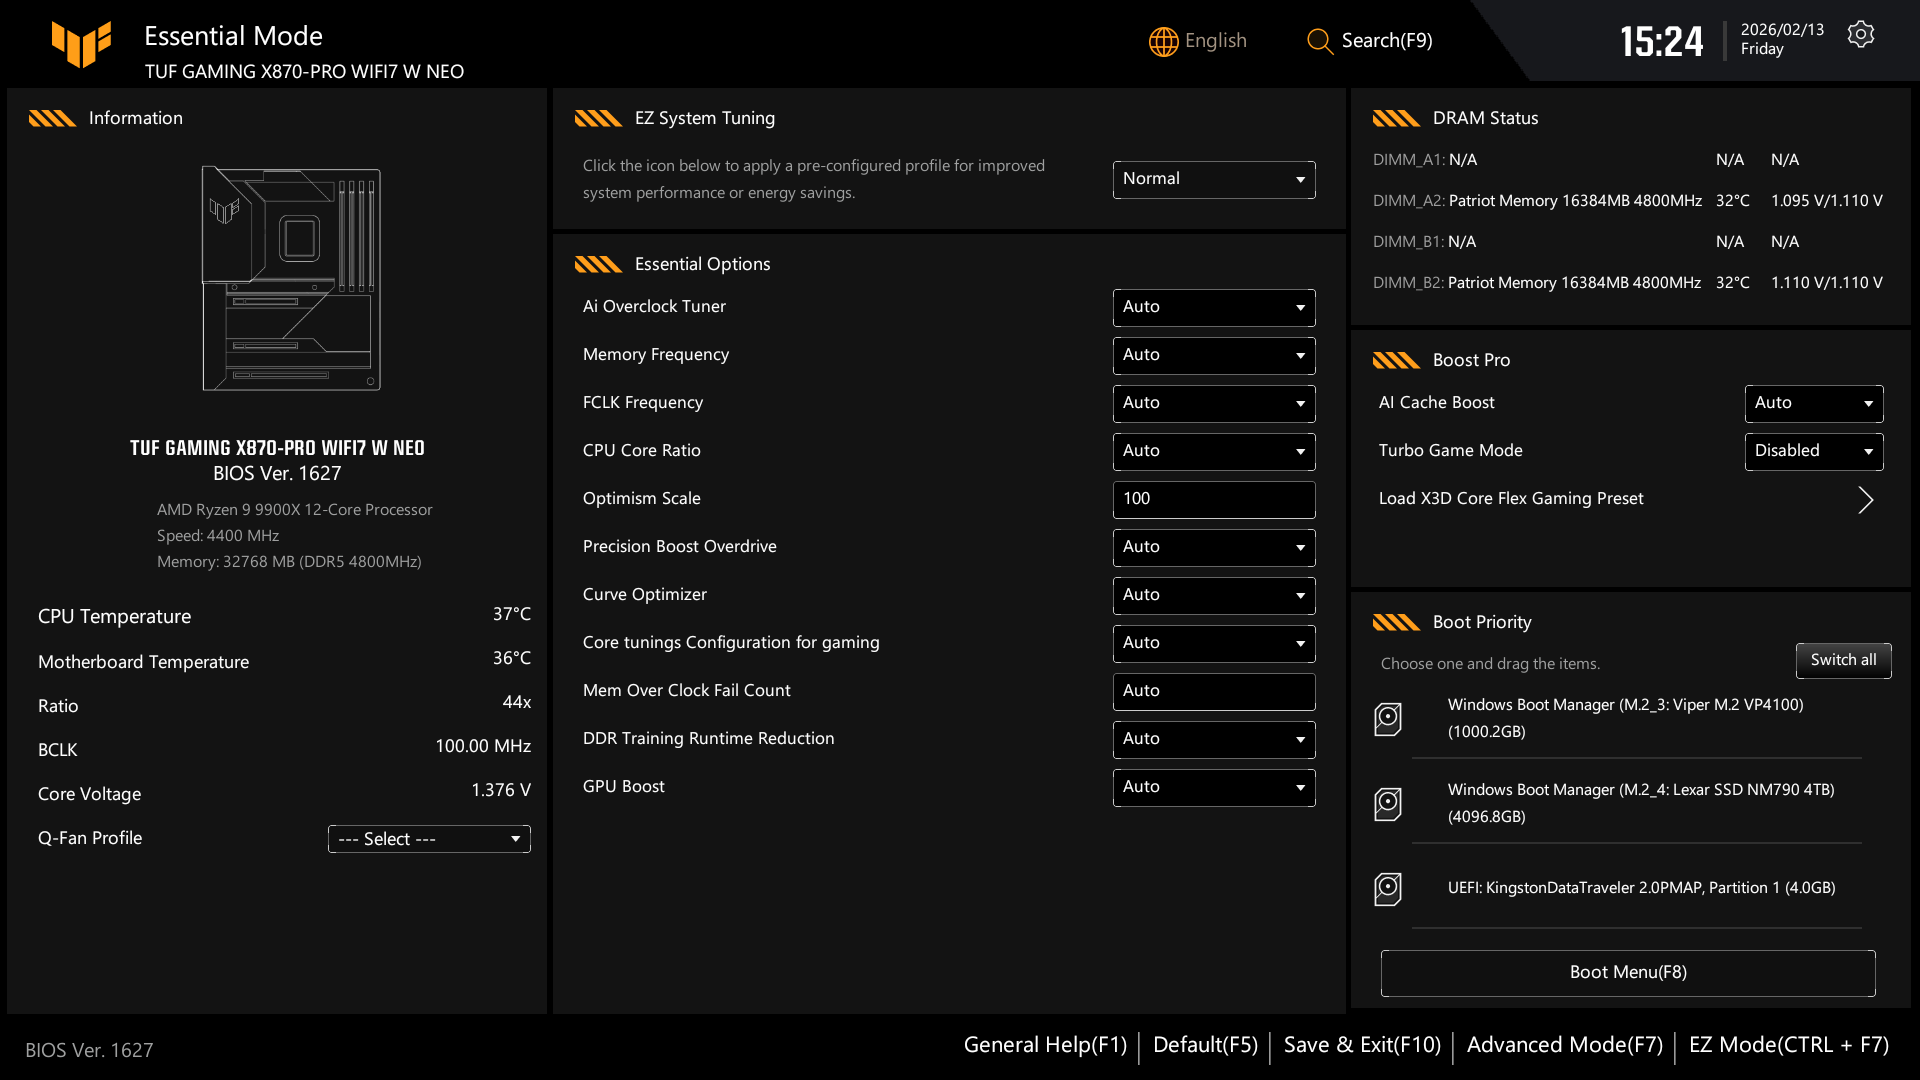The height and width of the screenshot is (1080, 1920).
Task: Click the Search(F9) magnifier icon
Action: click(1319, 41)
